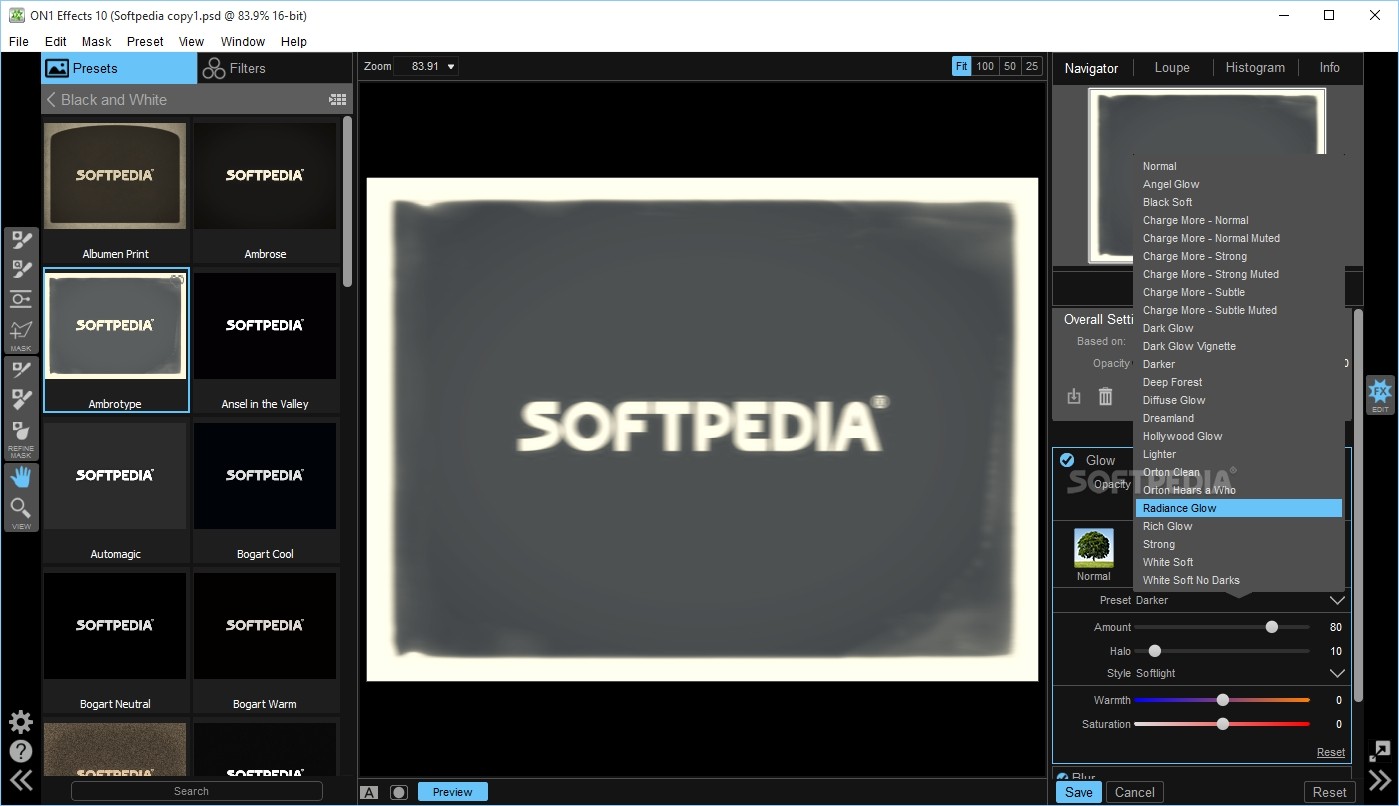Click the Save button
The width and height of the screenshot is (1399, 806).
pyautogui.click(x=1078, y=792)
